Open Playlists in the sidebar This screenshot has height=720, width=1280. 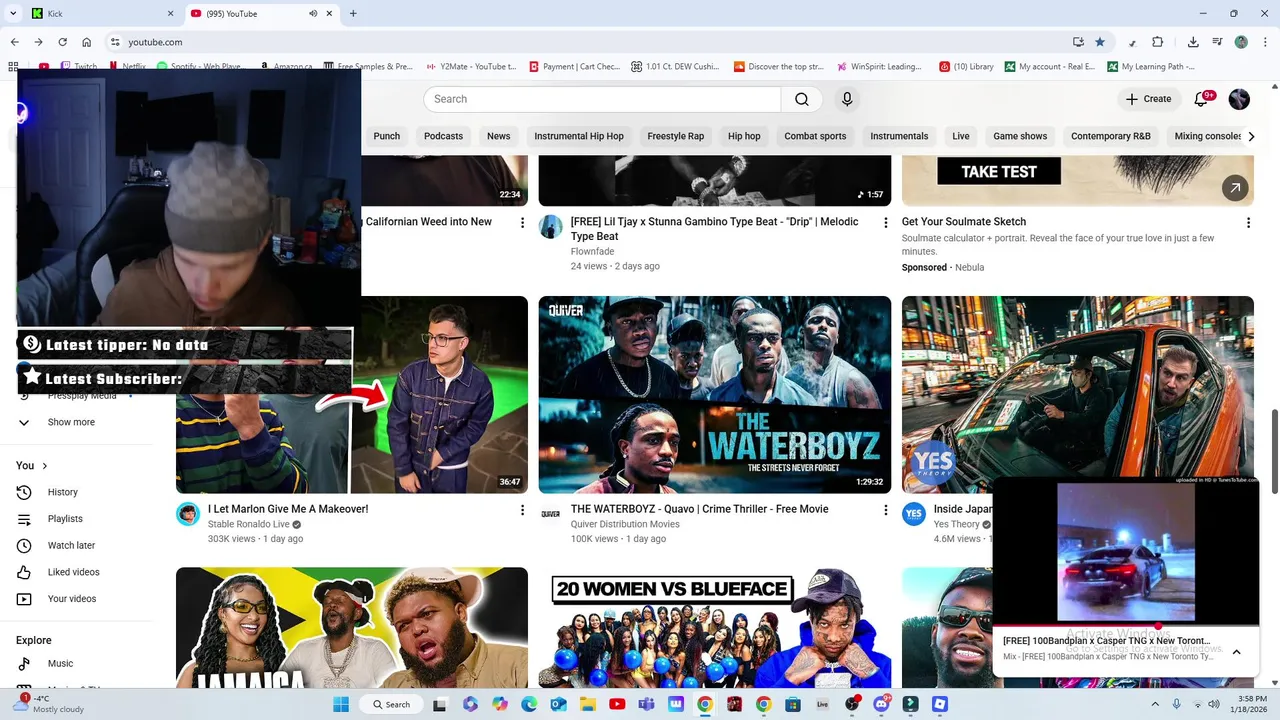tap(65, 519)
